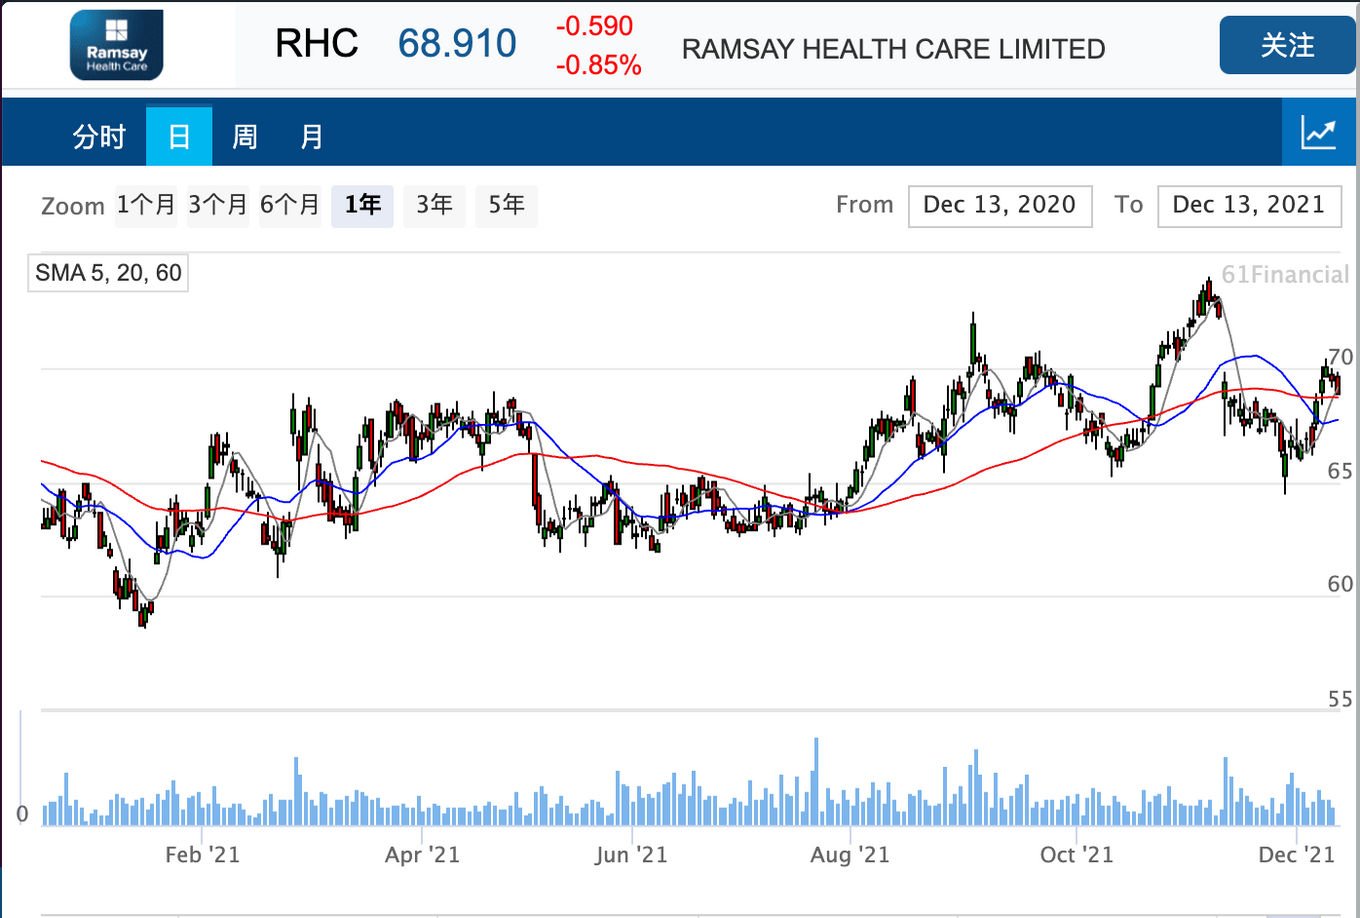Click the price value 68.910
1360x918 pixels.
(457, 43)
